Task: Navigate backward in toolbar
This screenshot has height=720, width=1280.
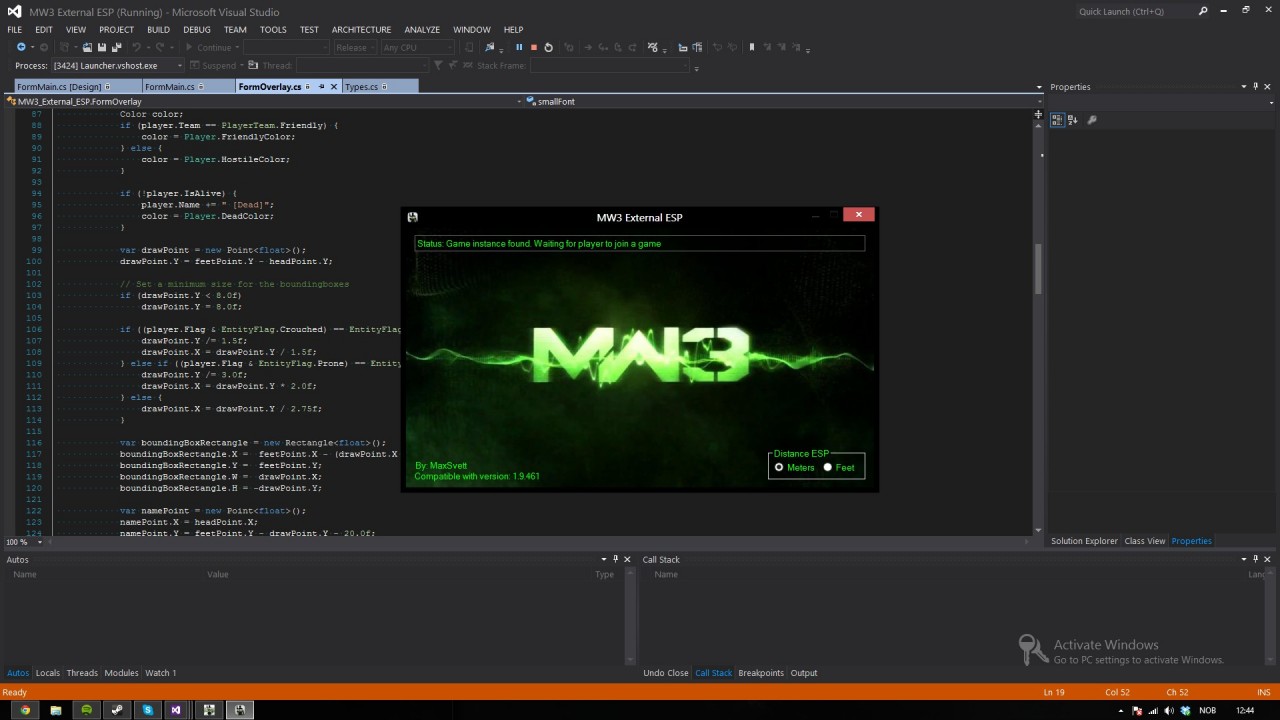Action: 21,47
